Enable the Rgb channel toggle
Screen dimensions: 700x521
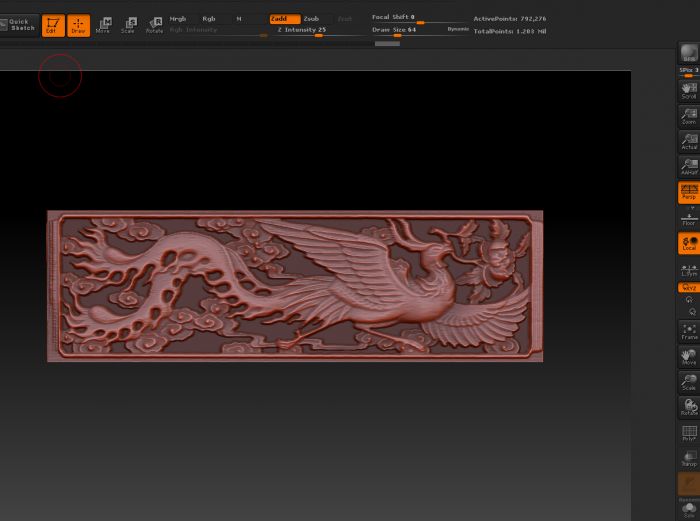pos(208,19)
